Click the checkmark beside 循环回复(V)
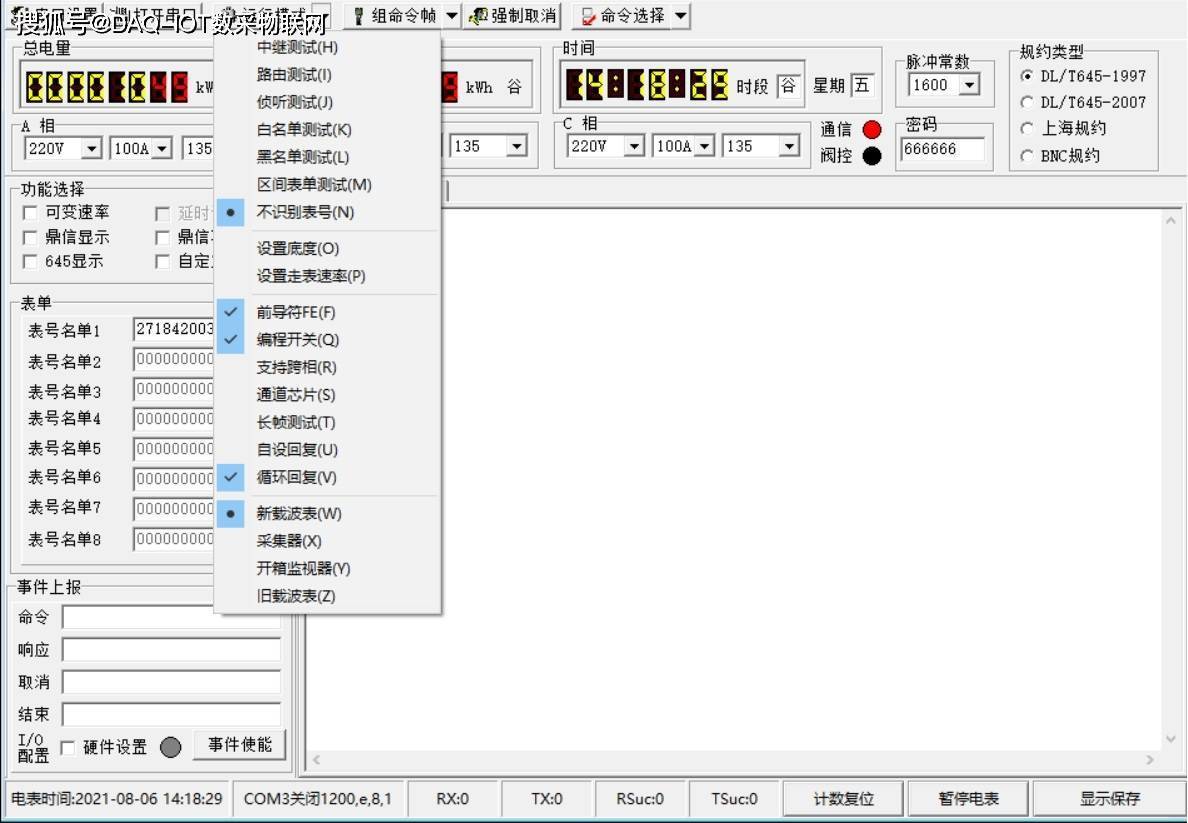The width and height of the screenshot is (1188, 823). point(231,478)
